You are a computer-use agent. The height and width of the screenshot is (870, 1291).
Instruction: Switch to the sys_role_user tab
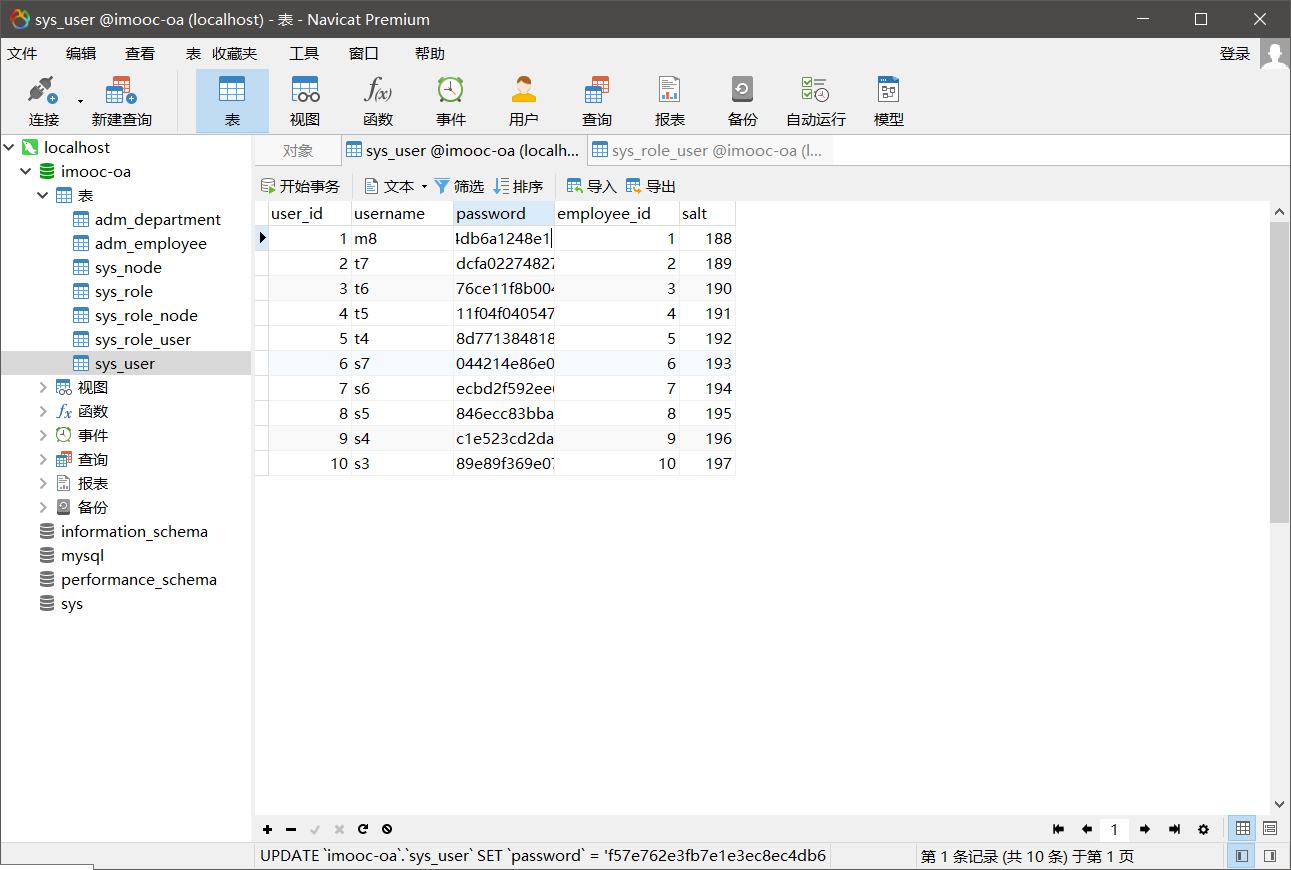709,150
